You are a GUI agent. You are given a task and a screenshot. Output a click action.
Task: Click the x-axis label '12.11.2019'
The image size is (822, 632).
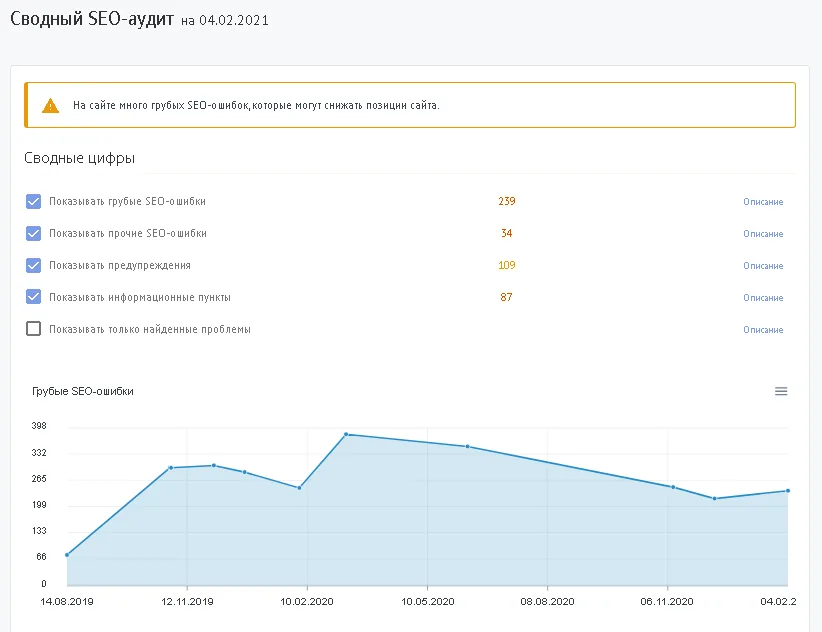[x=187, y=601]
